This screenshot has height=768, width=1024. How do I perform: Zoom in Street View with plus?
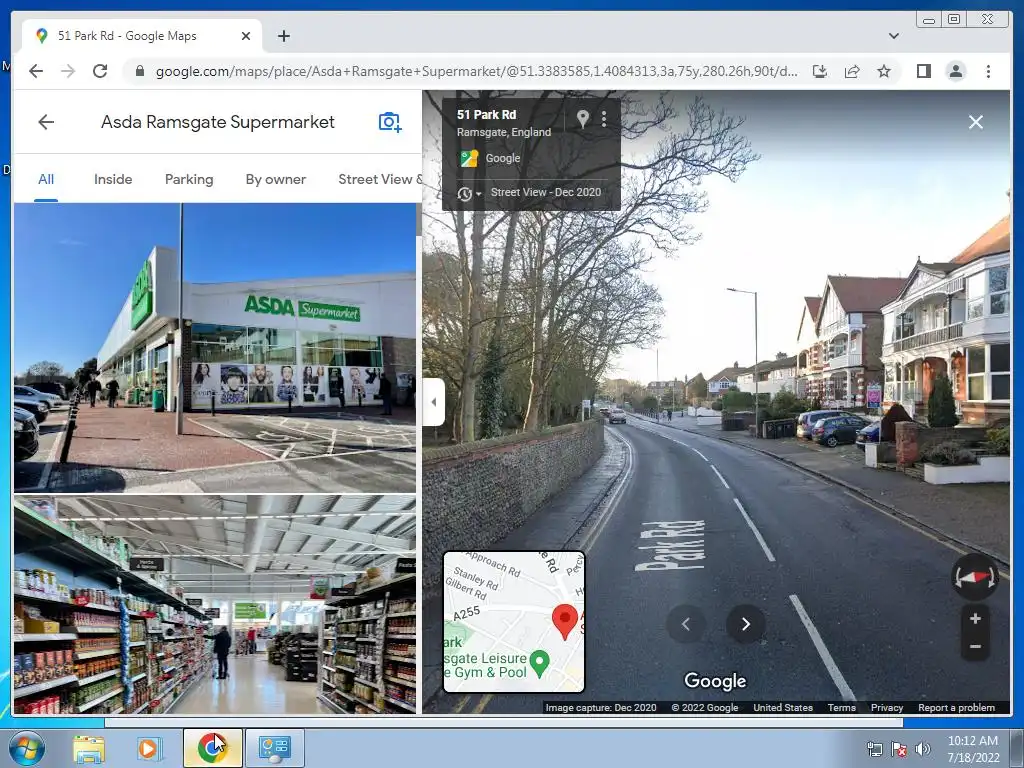(975, 618)
